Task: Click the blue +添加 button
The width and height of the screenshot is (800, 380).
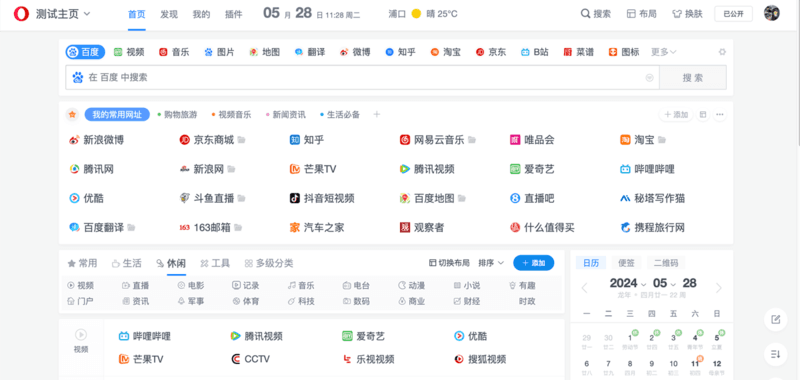Action: [x=534, y=263]
